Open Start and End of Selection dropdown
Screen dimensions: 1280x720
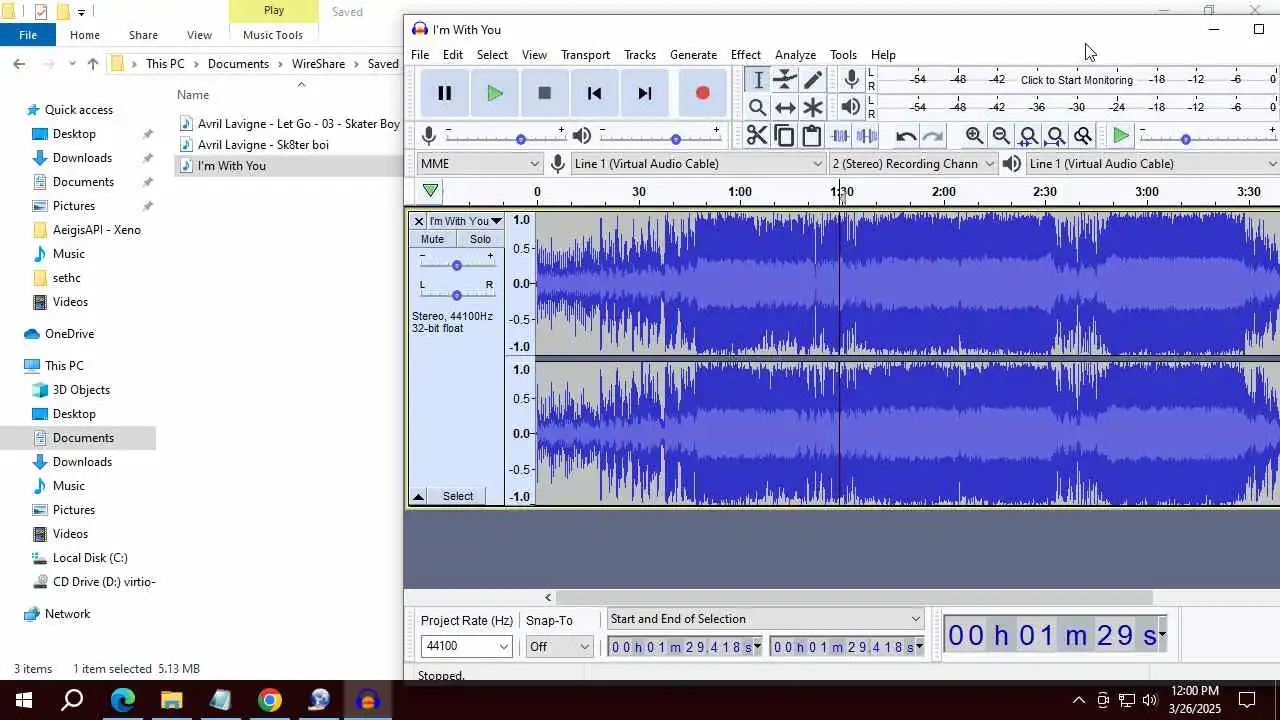click(765, 619)
